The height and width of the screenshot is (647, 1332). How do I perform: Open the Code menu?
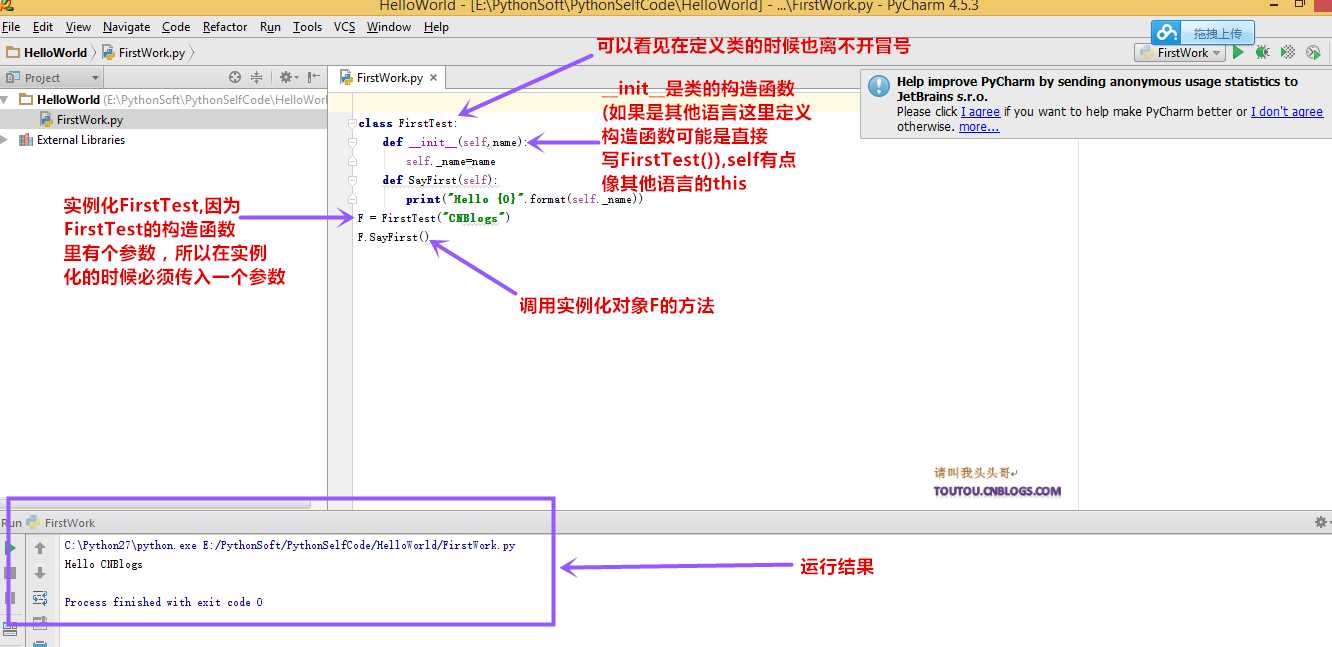[176, 27]
